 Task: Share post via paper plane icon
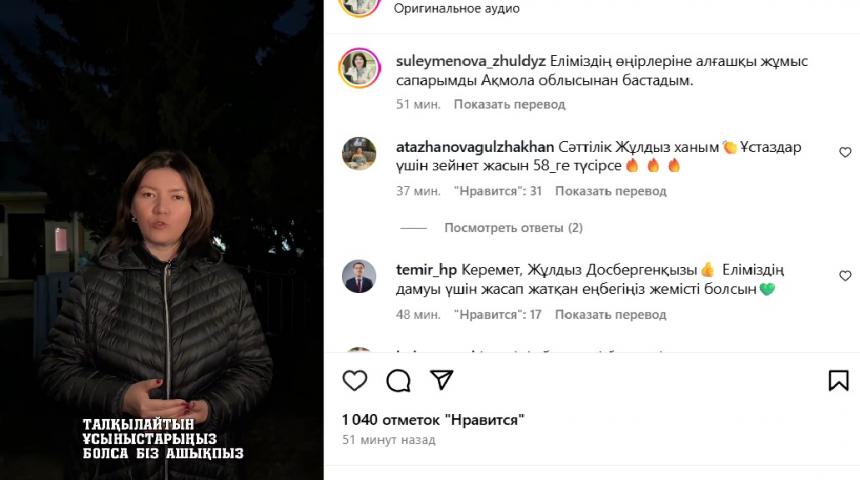coord(442,380)
